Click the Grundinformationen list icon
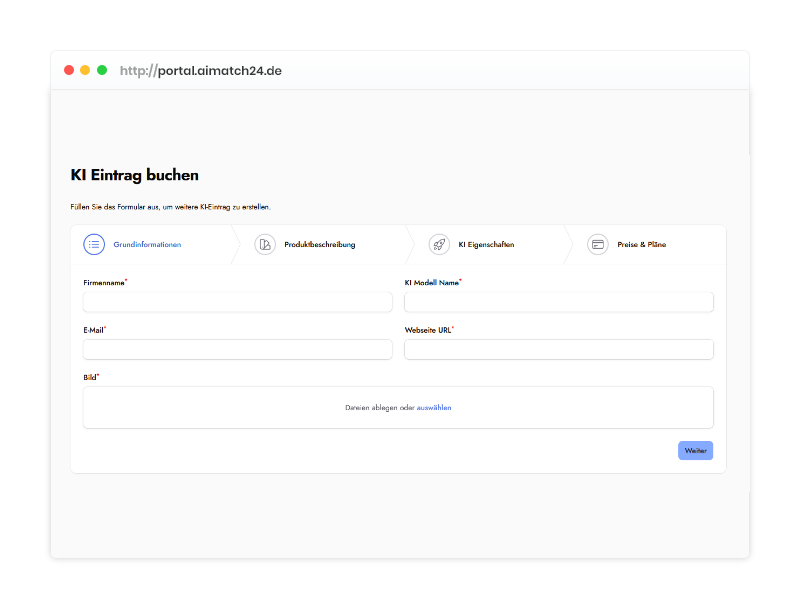The width and height of the screenshot is (800, 600). [x=94, y=244]
